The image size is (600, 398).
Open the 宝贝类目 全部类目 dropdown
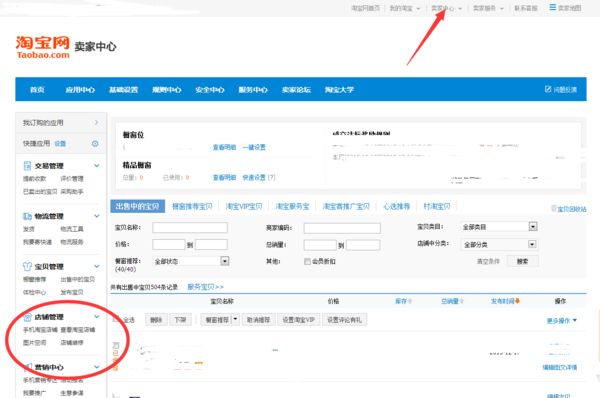click(x=499, y=227)
